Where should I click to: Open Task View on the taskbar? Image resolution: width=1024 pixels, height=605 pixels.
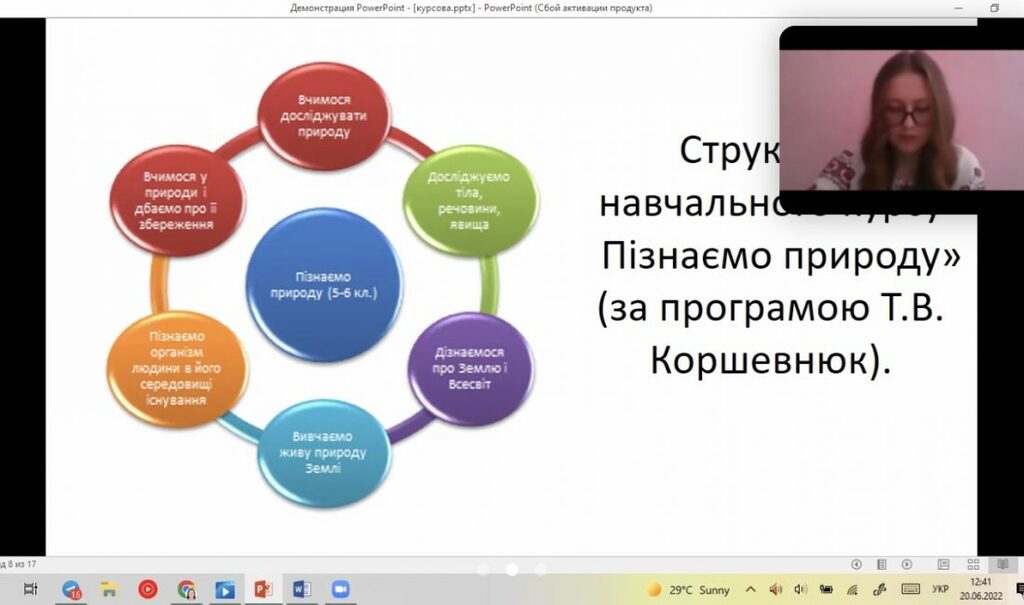(x=30, y=589)
